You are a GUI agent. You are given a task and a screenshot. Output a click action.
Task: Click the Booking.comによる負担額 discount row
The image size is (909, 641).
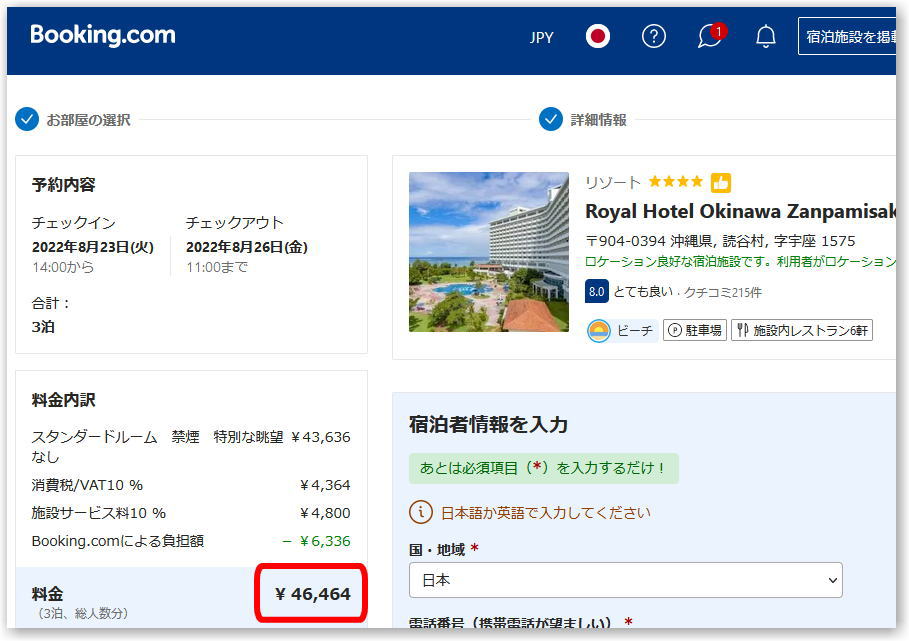click(191, 541)
